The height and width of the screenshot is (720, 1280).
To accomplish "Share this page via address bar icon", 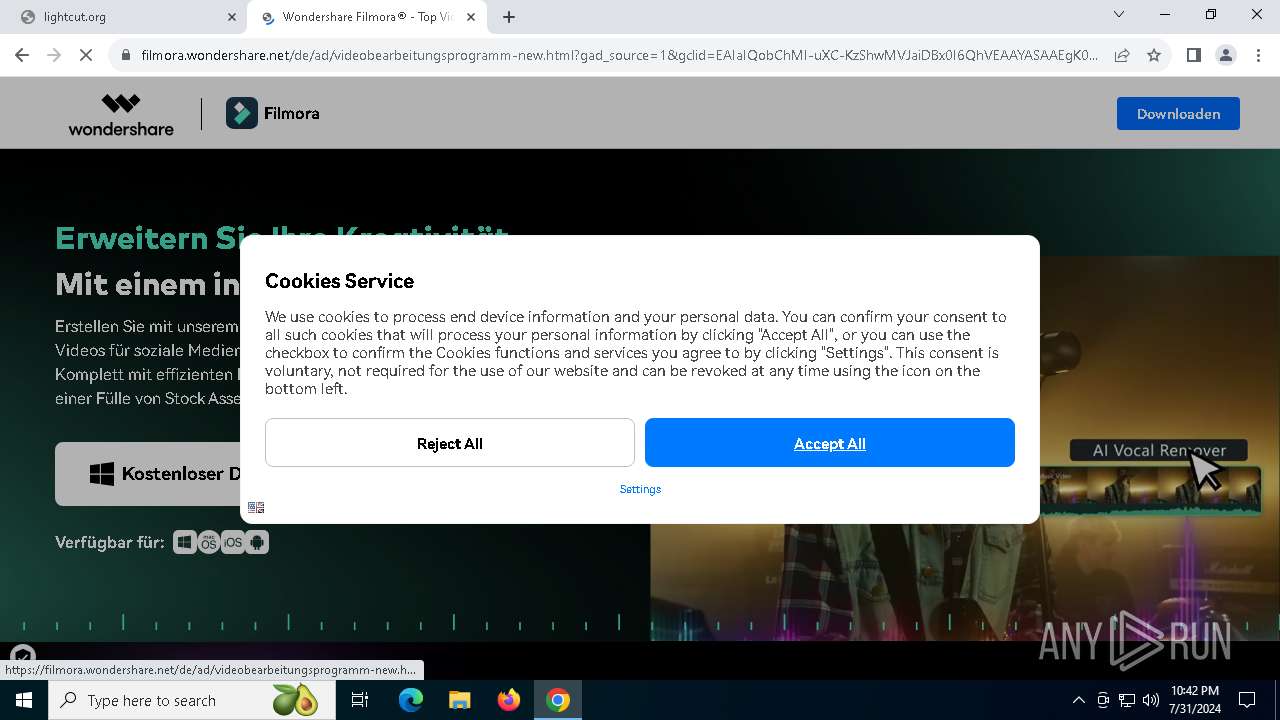I will (x=1122, y=55).
